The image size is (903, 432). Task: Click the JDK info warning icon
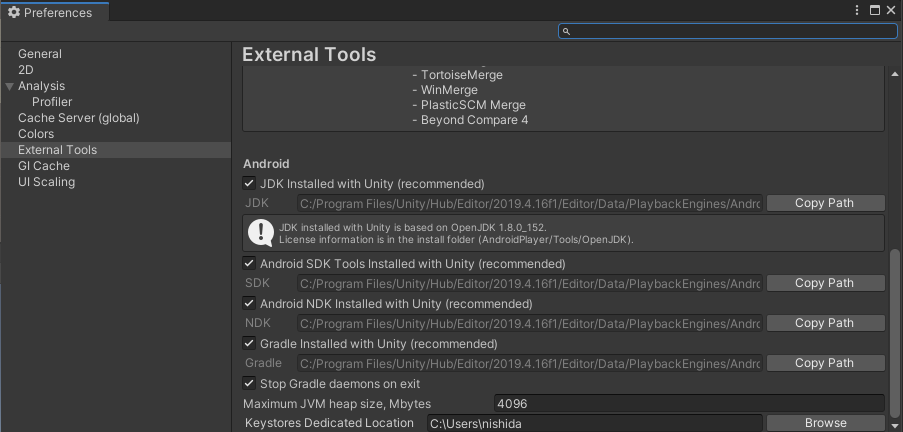pos(261,233)
